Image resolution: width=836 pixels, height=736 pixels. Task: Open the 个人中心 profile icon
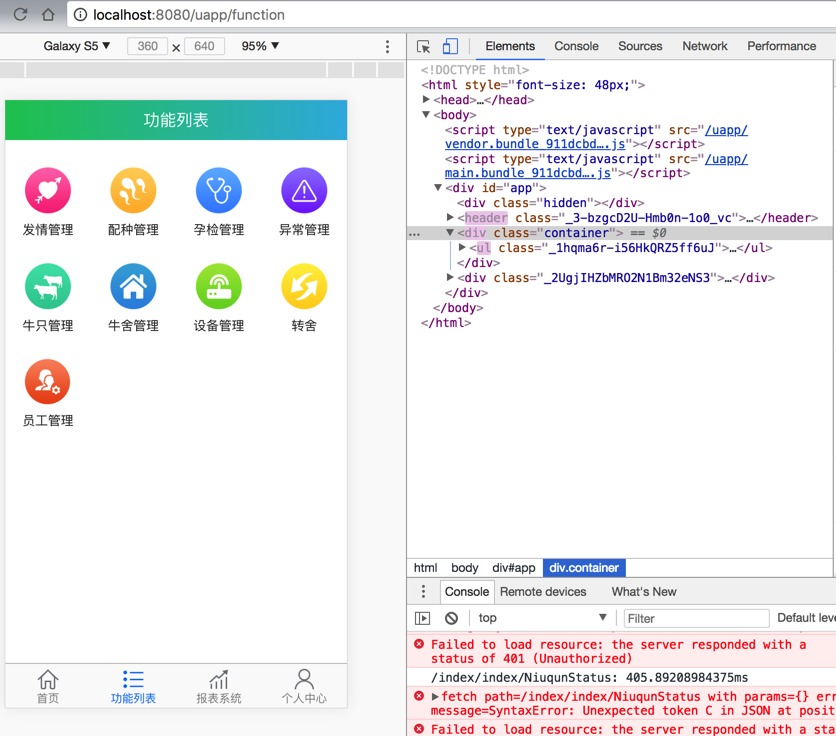304,679
